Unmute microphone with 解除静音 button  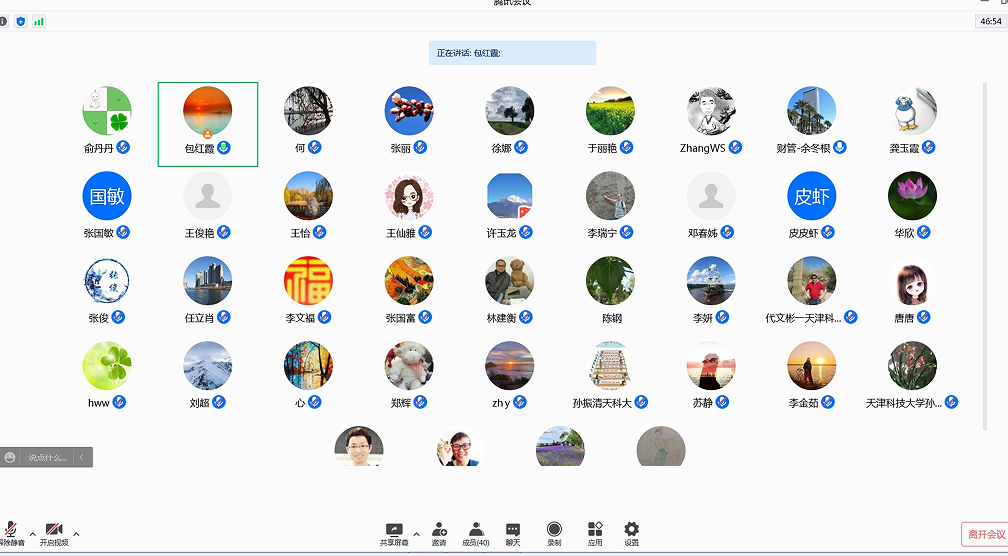(11, 533)
